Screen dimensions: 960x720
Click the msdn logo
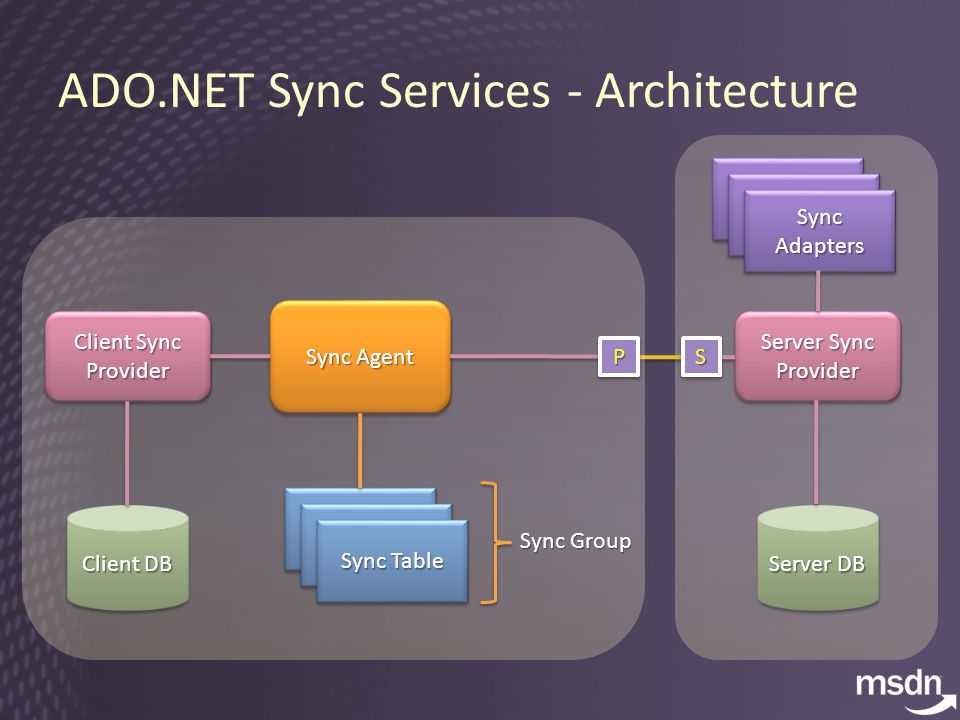tap(904, 691)
